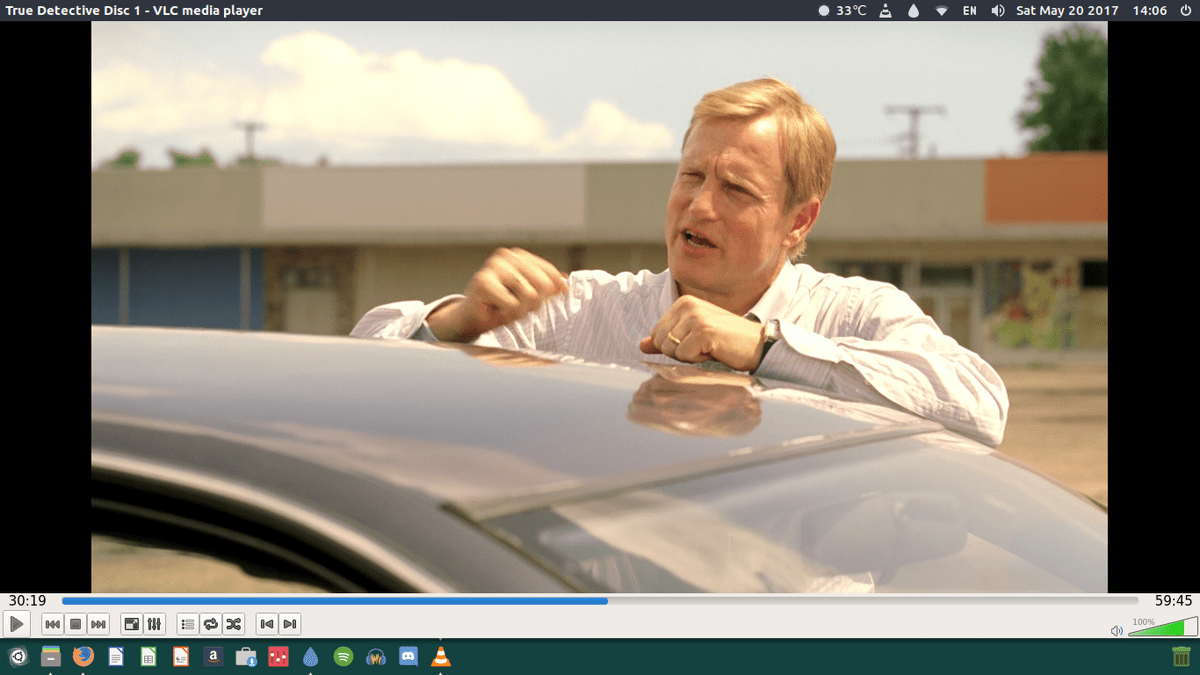Stop playback with the stop button
Viewport: 1200px width, 675px height.
[75, 624]
